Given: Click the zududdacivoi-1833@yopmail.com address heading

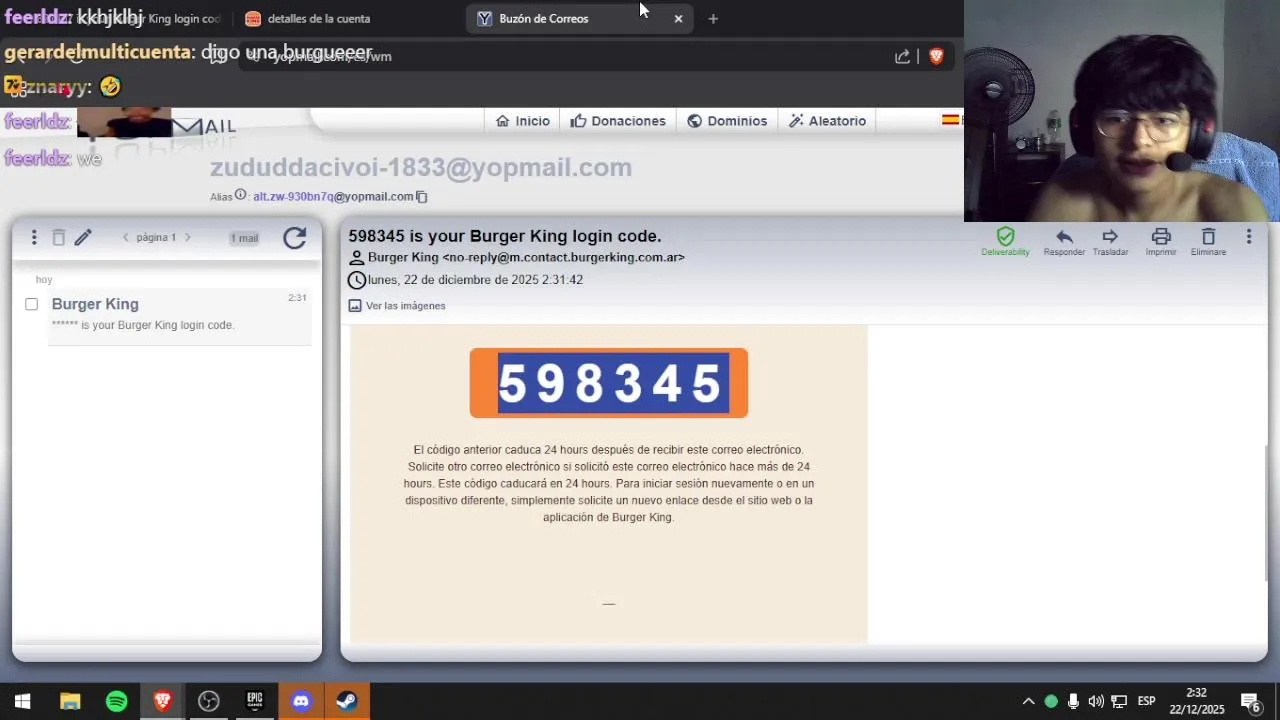Looking at the screenshot, I should pyautogui.click(x=421, y=167).
